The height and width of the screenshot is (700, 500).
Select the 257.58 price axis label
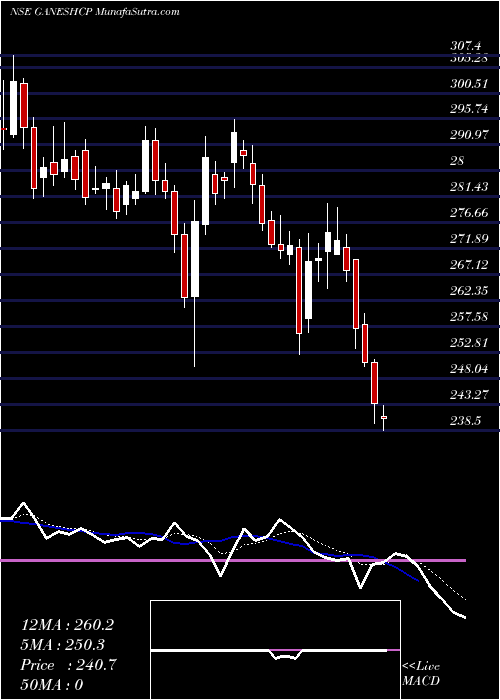[x=471, y=317]
